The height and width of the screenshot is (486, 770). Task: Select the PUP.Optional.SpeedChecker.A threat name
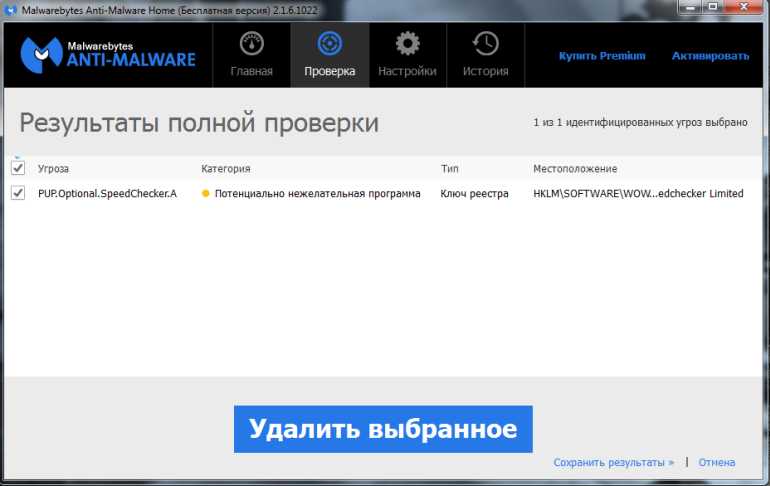click(x=108, y=193)
